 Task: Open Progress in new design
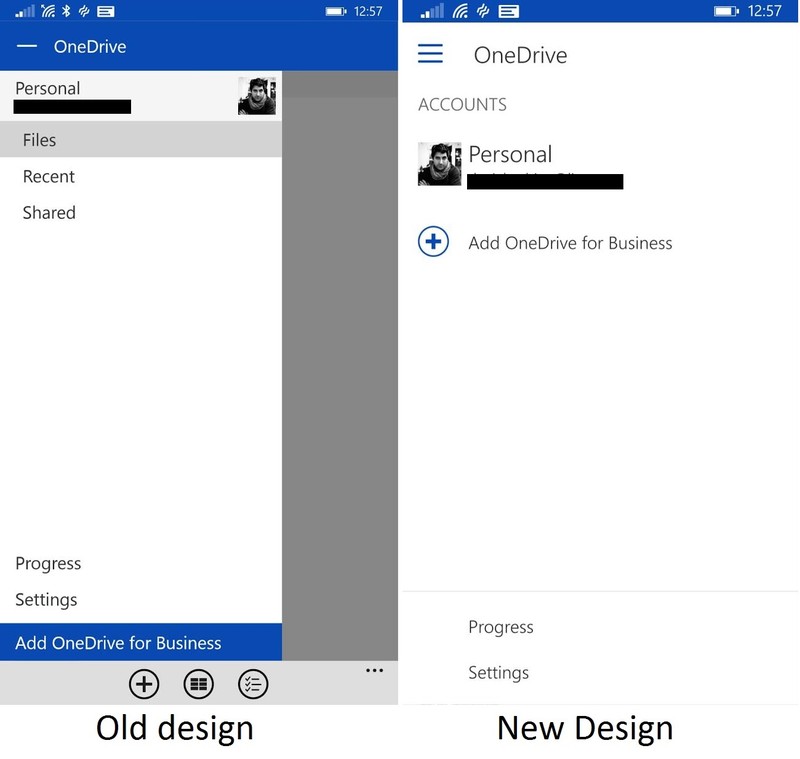(501, 627)
